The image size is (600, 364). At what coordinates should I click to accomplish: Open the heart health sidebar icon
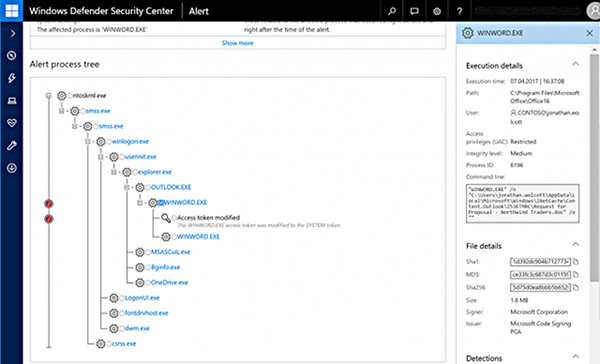[11, 123]
